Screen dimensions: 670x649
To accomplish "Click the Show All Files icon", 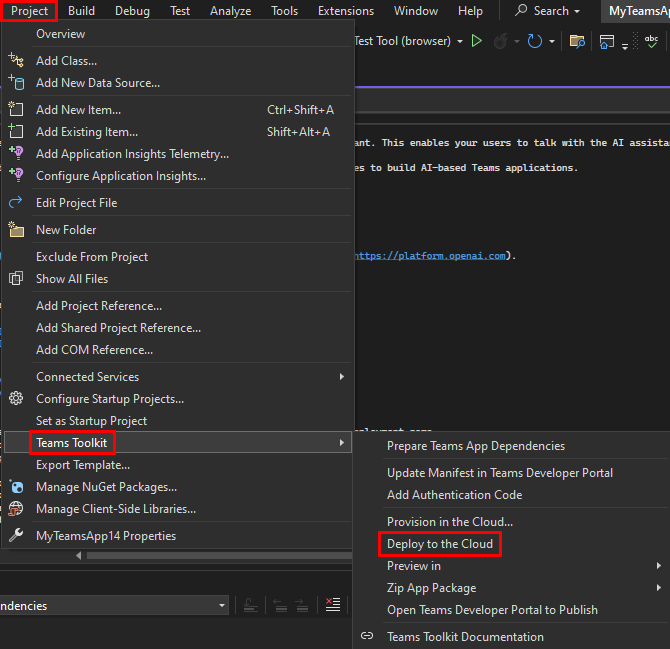I will point(16,279).
